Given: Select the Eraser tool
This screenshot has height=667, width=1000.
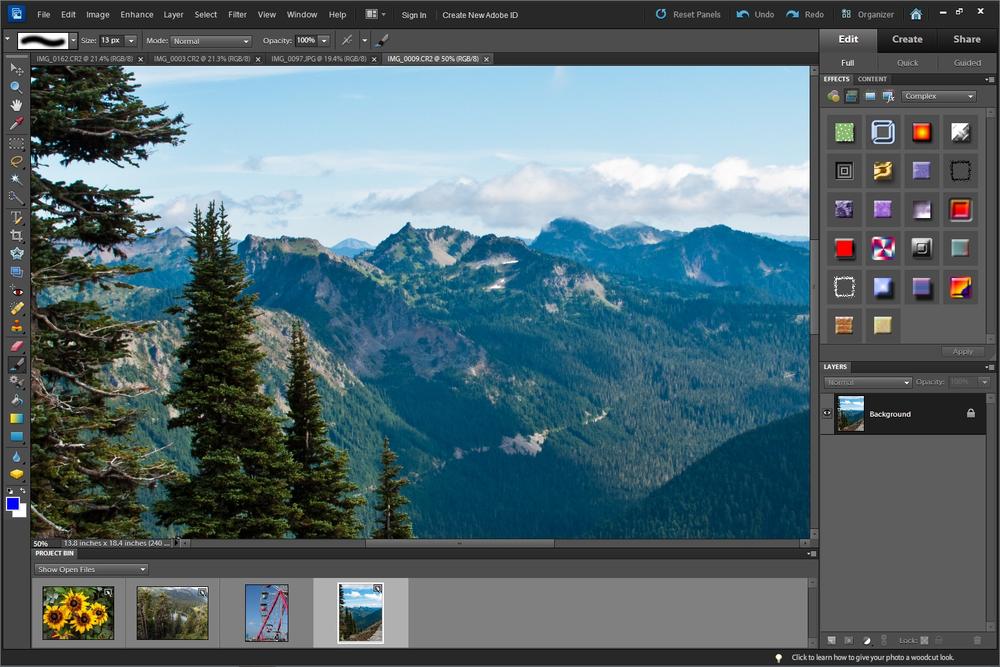Looking at the screenshot, I should [x=16, y=346].
